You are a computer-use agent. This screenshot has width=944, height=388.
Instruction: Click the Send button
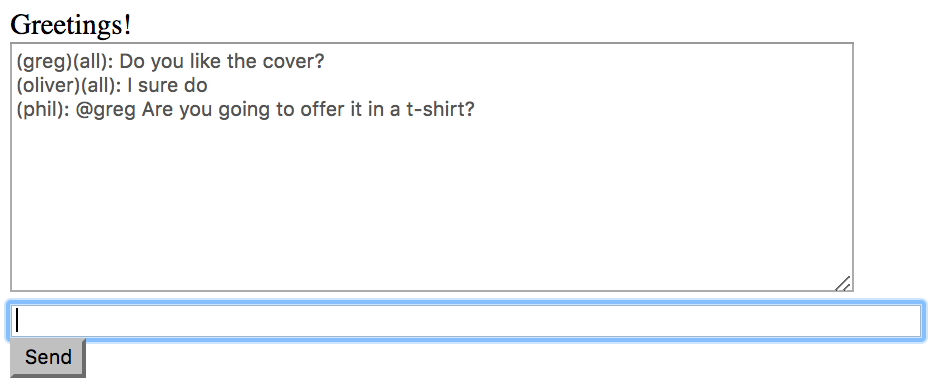[x=48, y=357]
